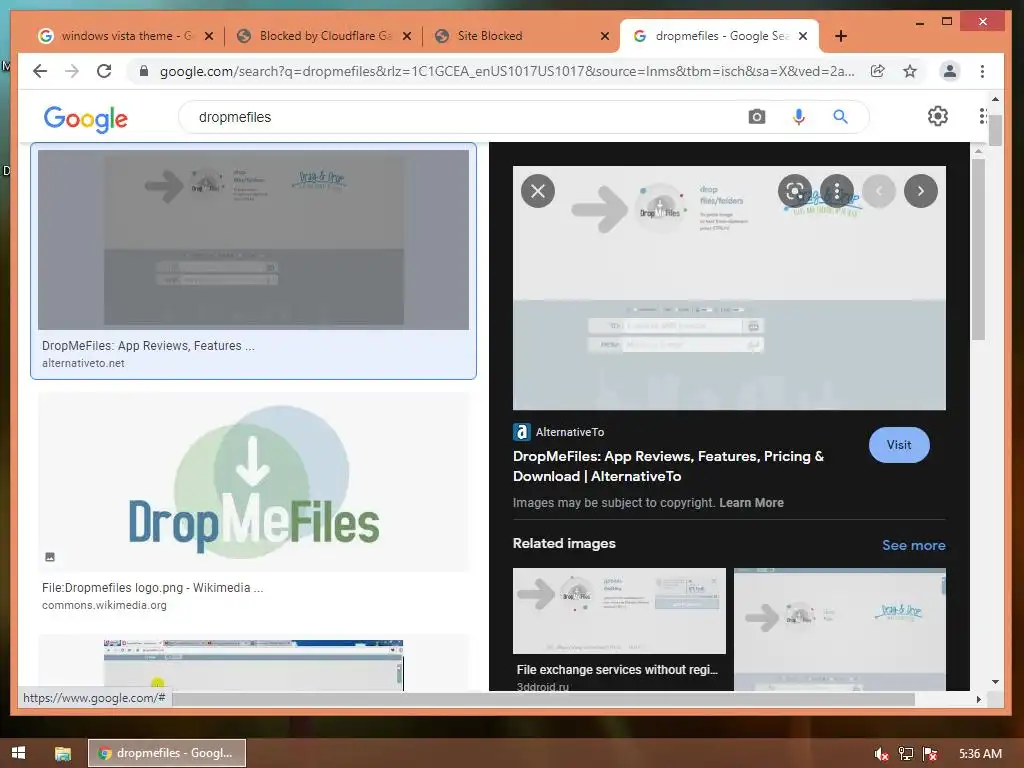Click the Visit button
Viewport: 1024px width, 768px height.
click(x=899, y=445)
